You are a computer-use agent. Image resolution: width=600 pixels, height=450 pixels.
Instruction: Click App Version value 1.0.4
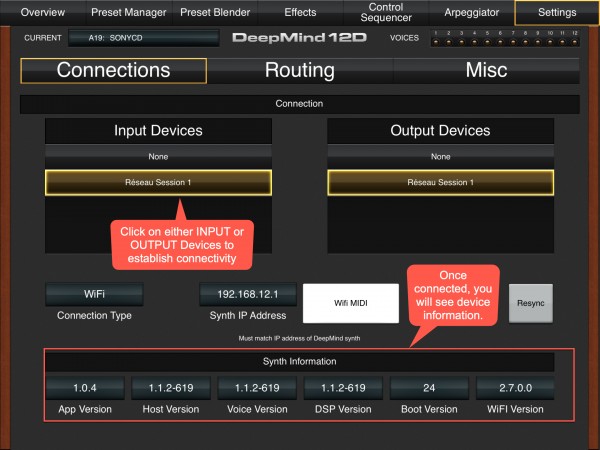(85, 388)
